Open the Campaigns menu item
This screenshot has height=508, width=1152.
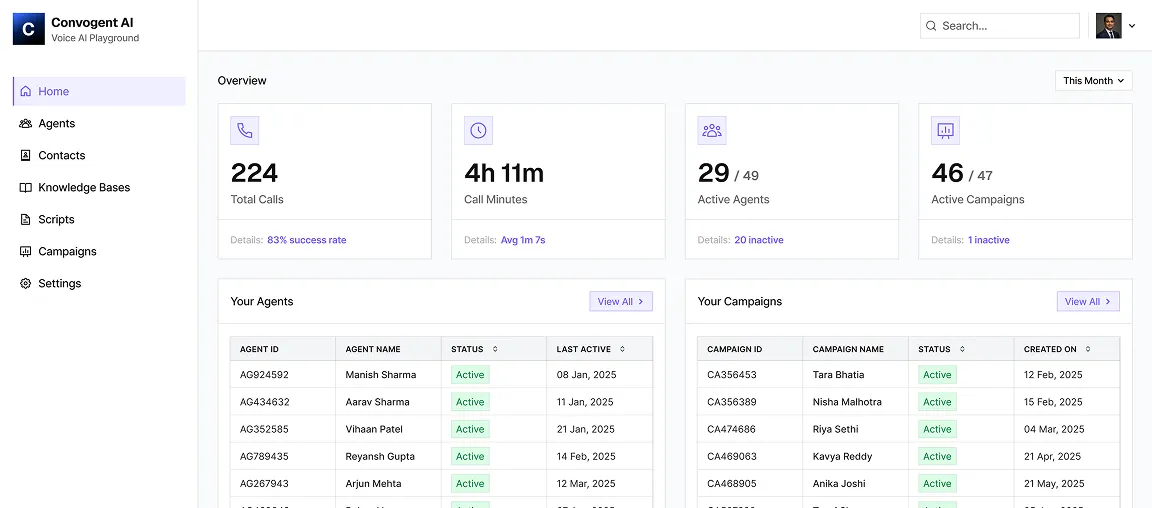tap(99, 251)
